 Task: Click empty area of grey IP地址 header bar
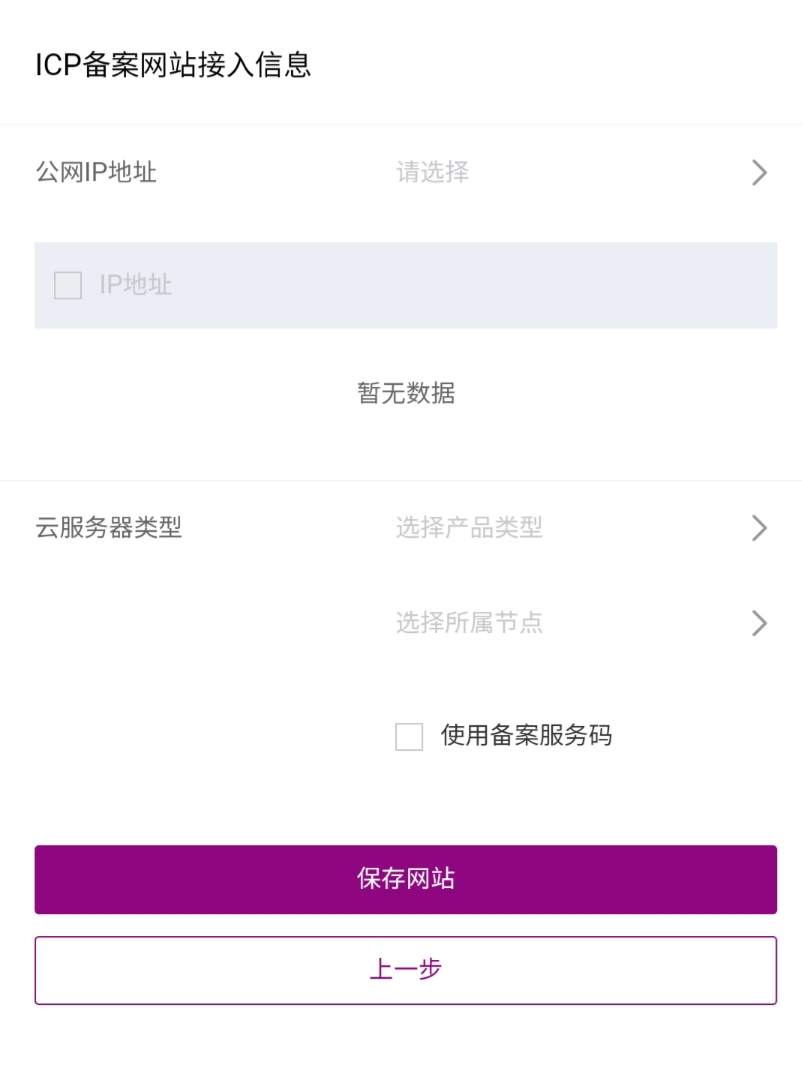[500, 286]
